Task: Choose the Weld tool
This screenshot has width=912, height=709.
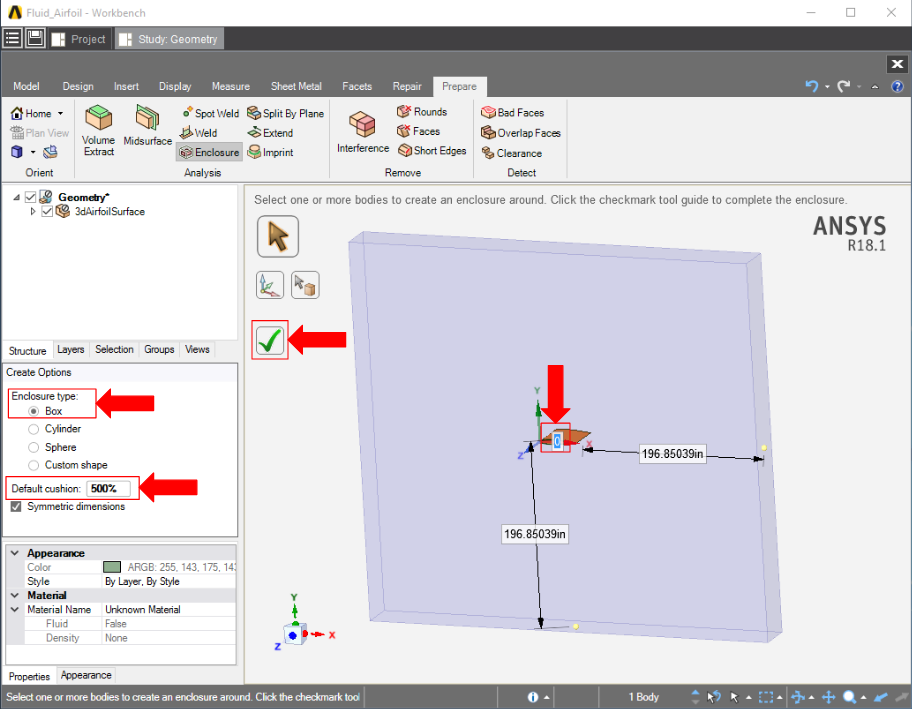Action: (198, 133)
